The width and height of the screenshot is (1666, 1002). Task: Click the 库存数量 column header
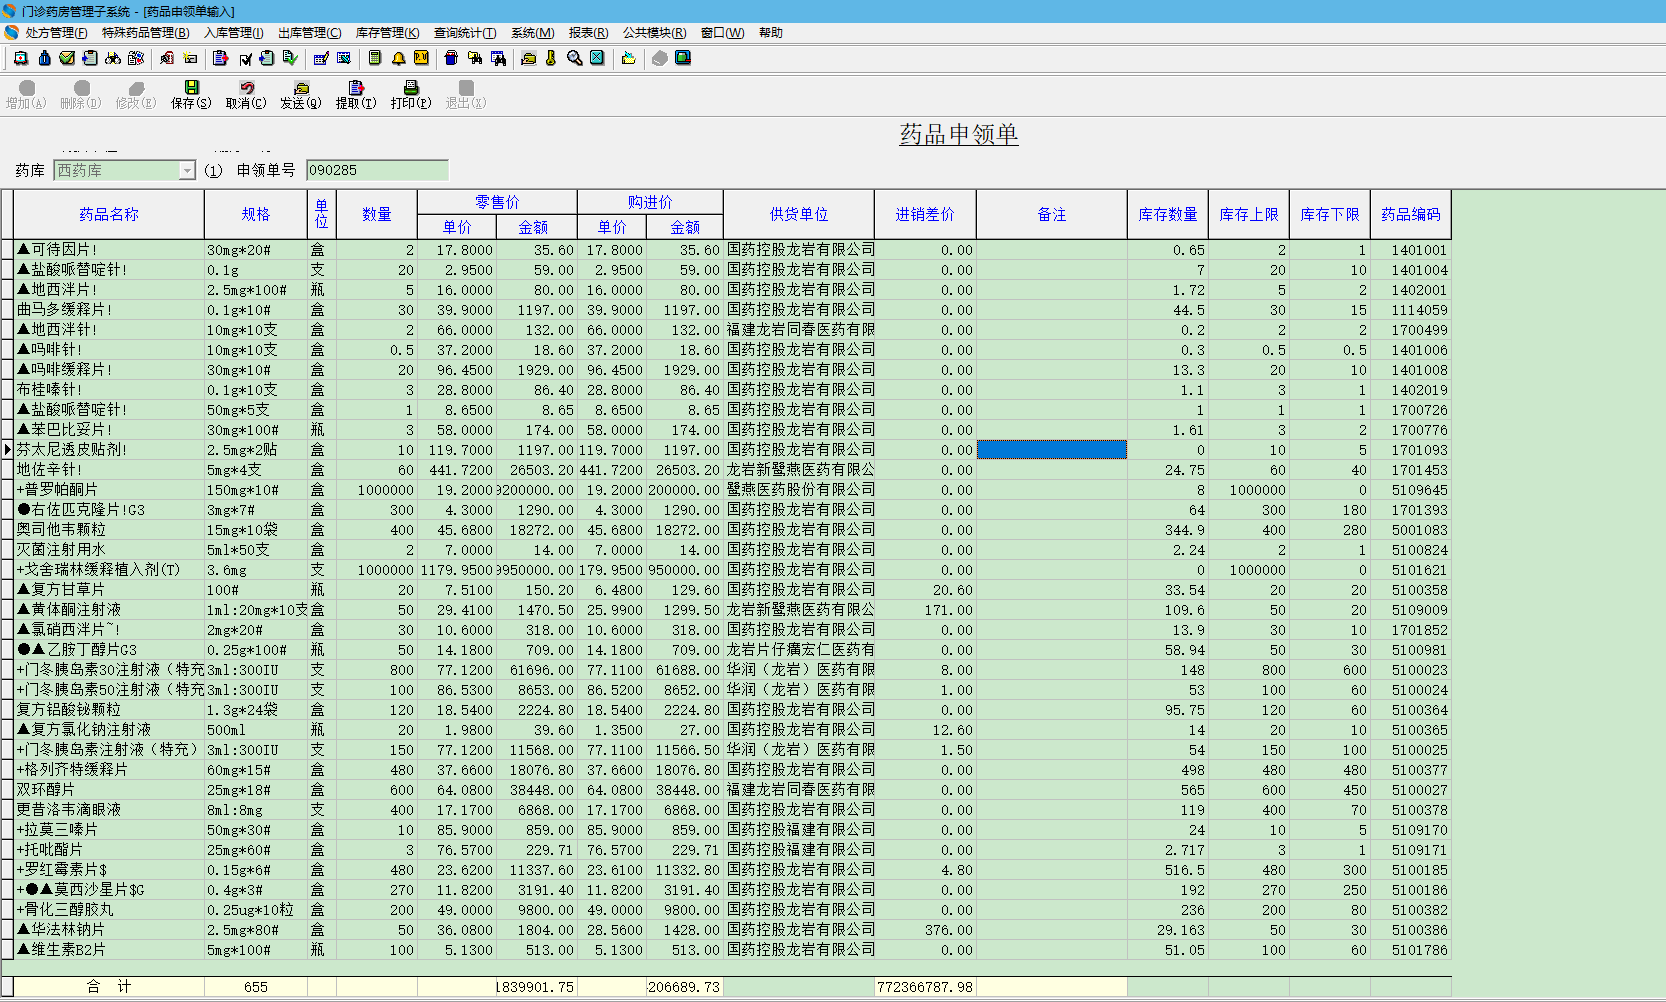coord(1167,214)
